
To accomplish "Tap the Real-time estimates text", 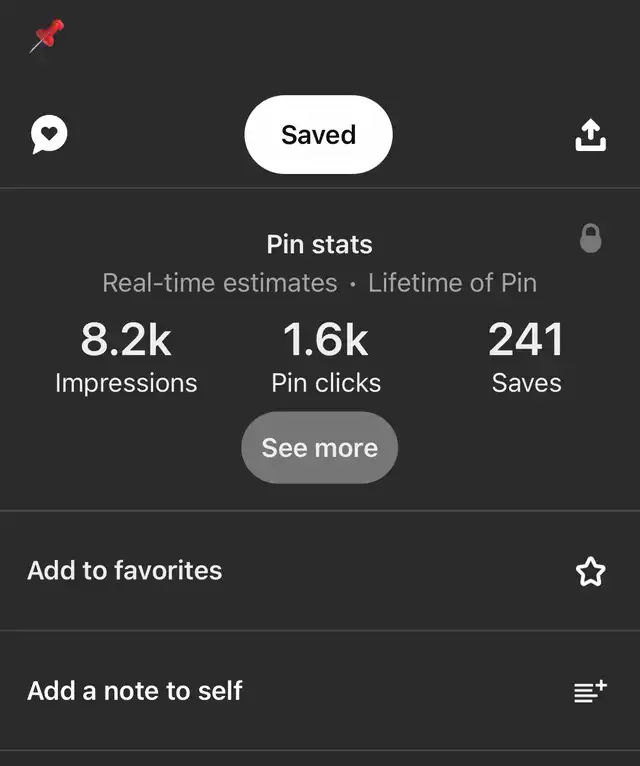I will tap(220, 283).
